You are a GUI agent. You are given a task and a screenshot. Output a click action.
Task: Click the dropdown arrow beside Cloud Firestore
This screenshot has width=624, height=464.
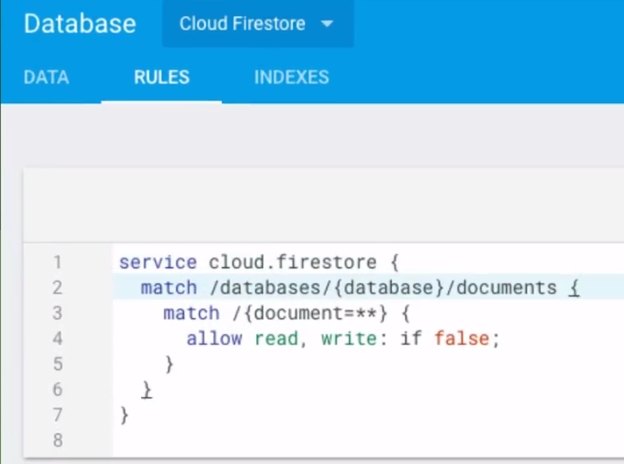point(326,24)
